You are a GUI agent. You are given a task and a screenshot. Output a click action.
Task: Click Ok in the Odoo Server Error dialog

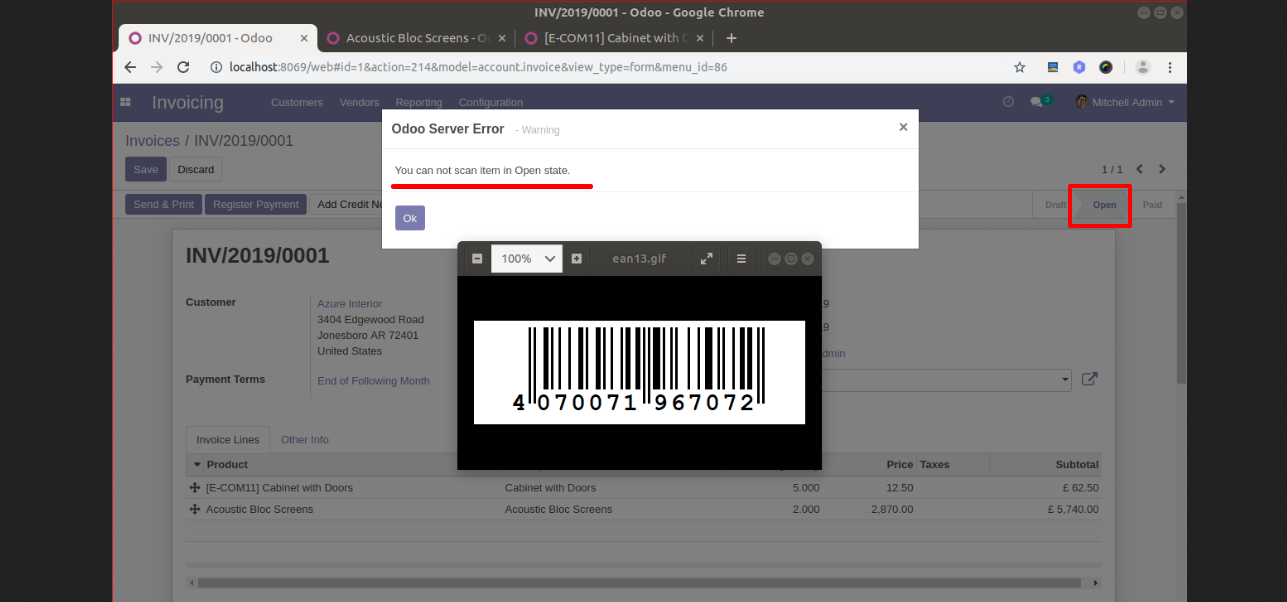click(x=410, y=218)
